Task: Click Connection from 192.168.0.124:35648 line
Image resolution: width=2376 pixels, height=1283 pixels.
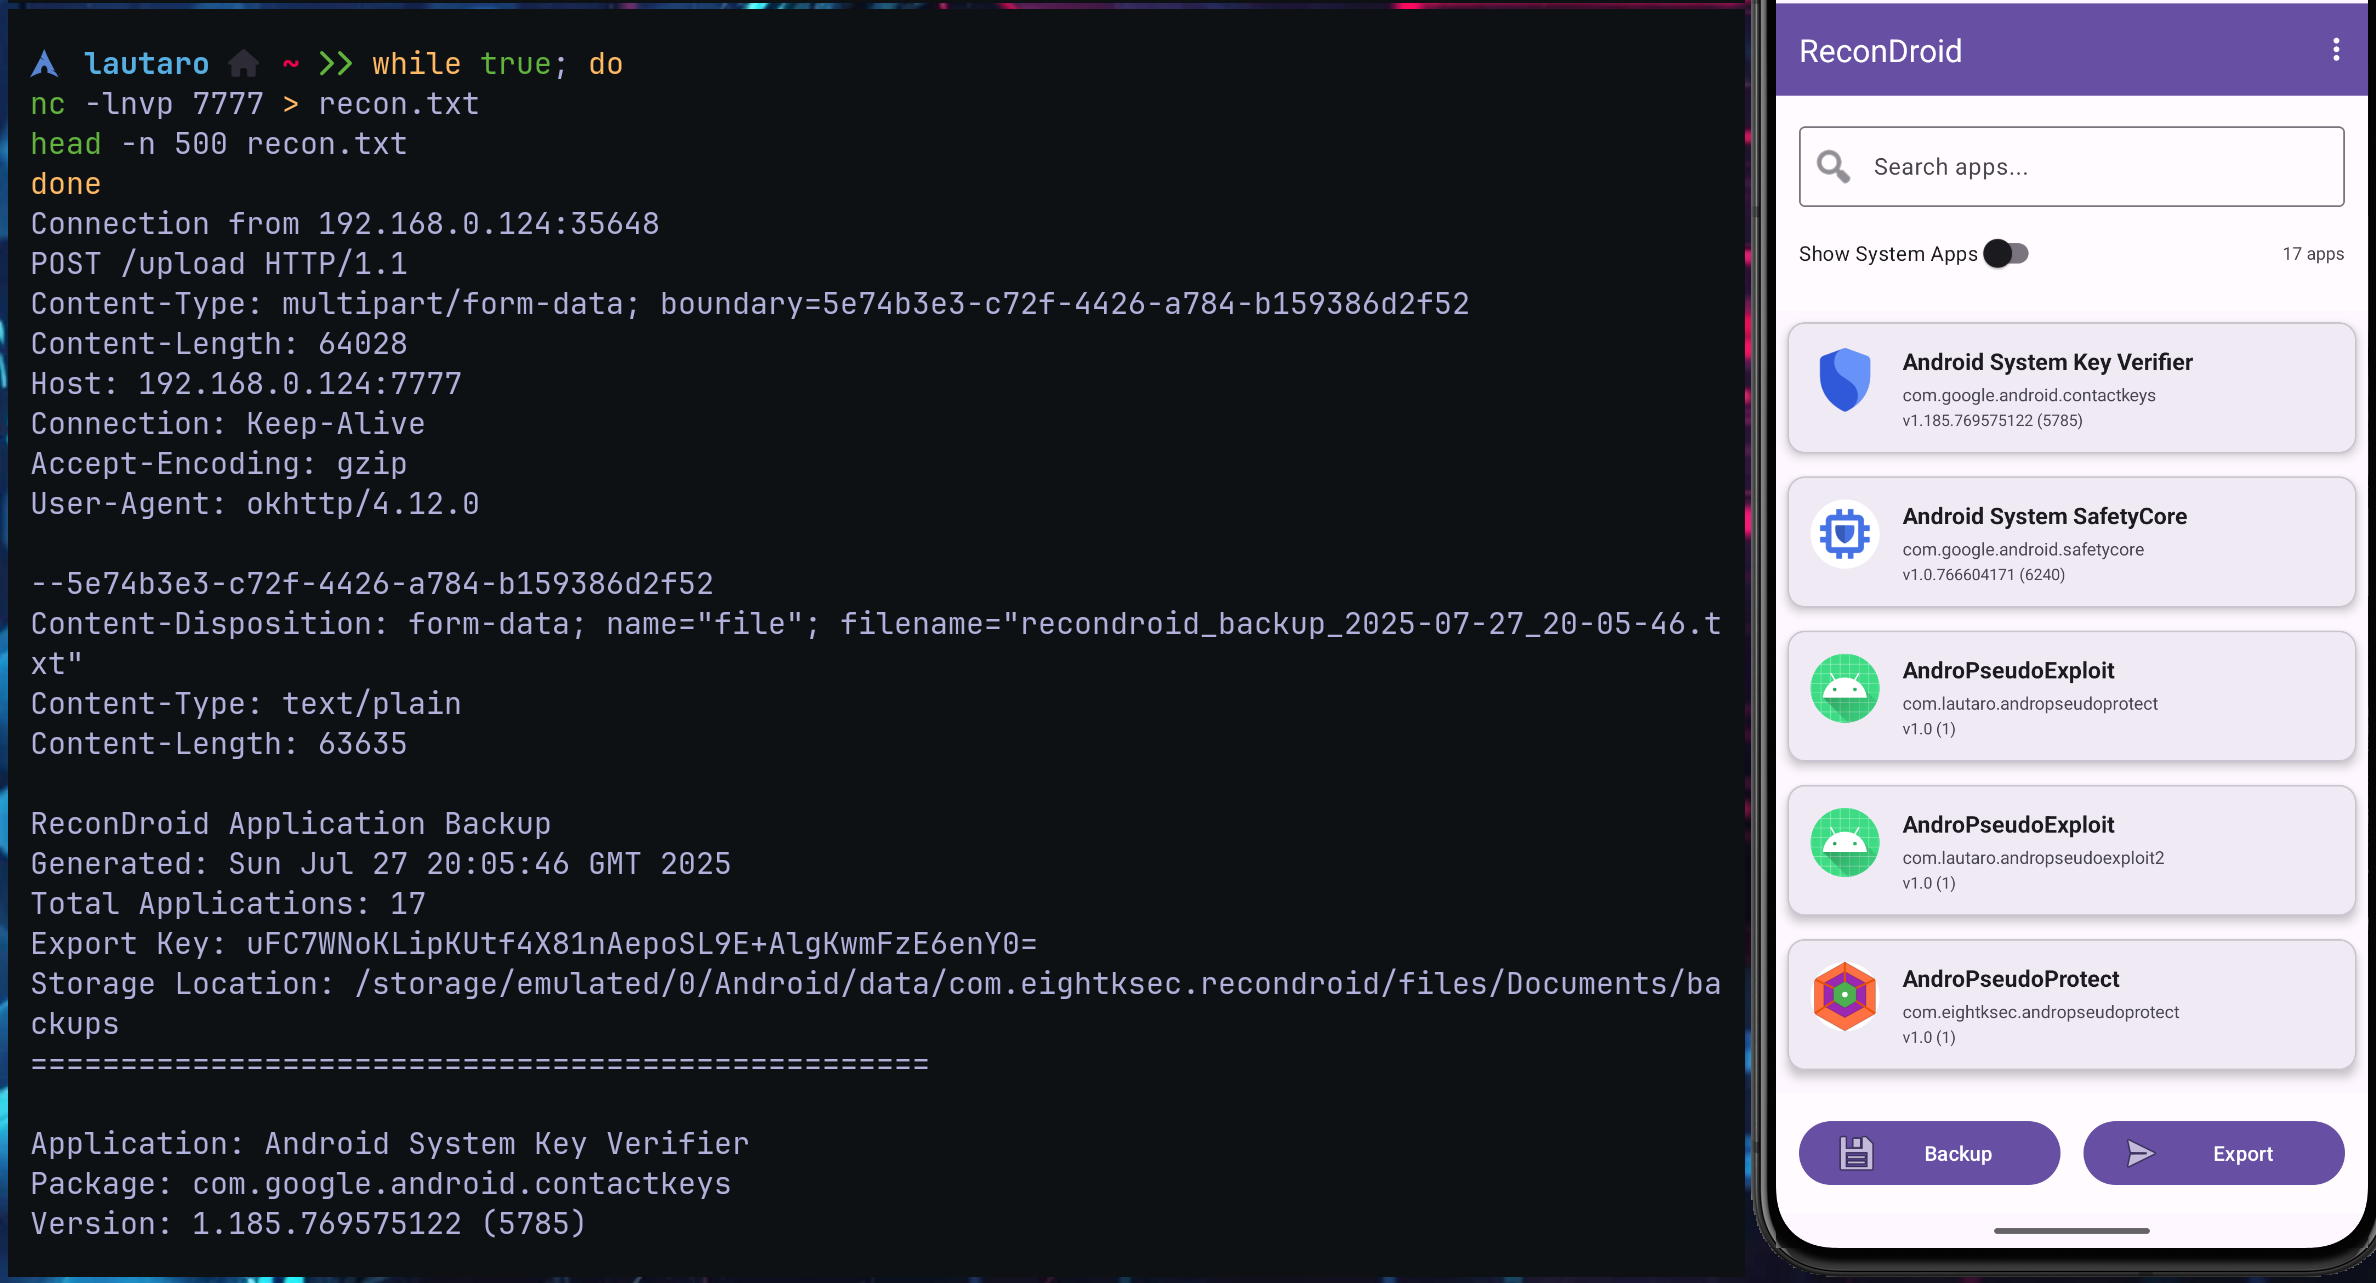Action: (x=345, y=224)
